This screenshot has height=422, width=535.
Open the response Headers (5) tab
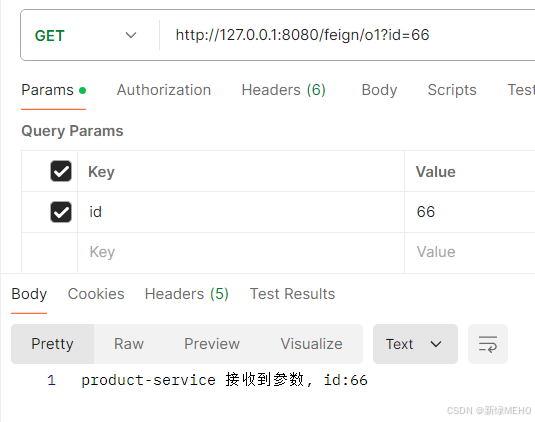[x=187, y=294]
